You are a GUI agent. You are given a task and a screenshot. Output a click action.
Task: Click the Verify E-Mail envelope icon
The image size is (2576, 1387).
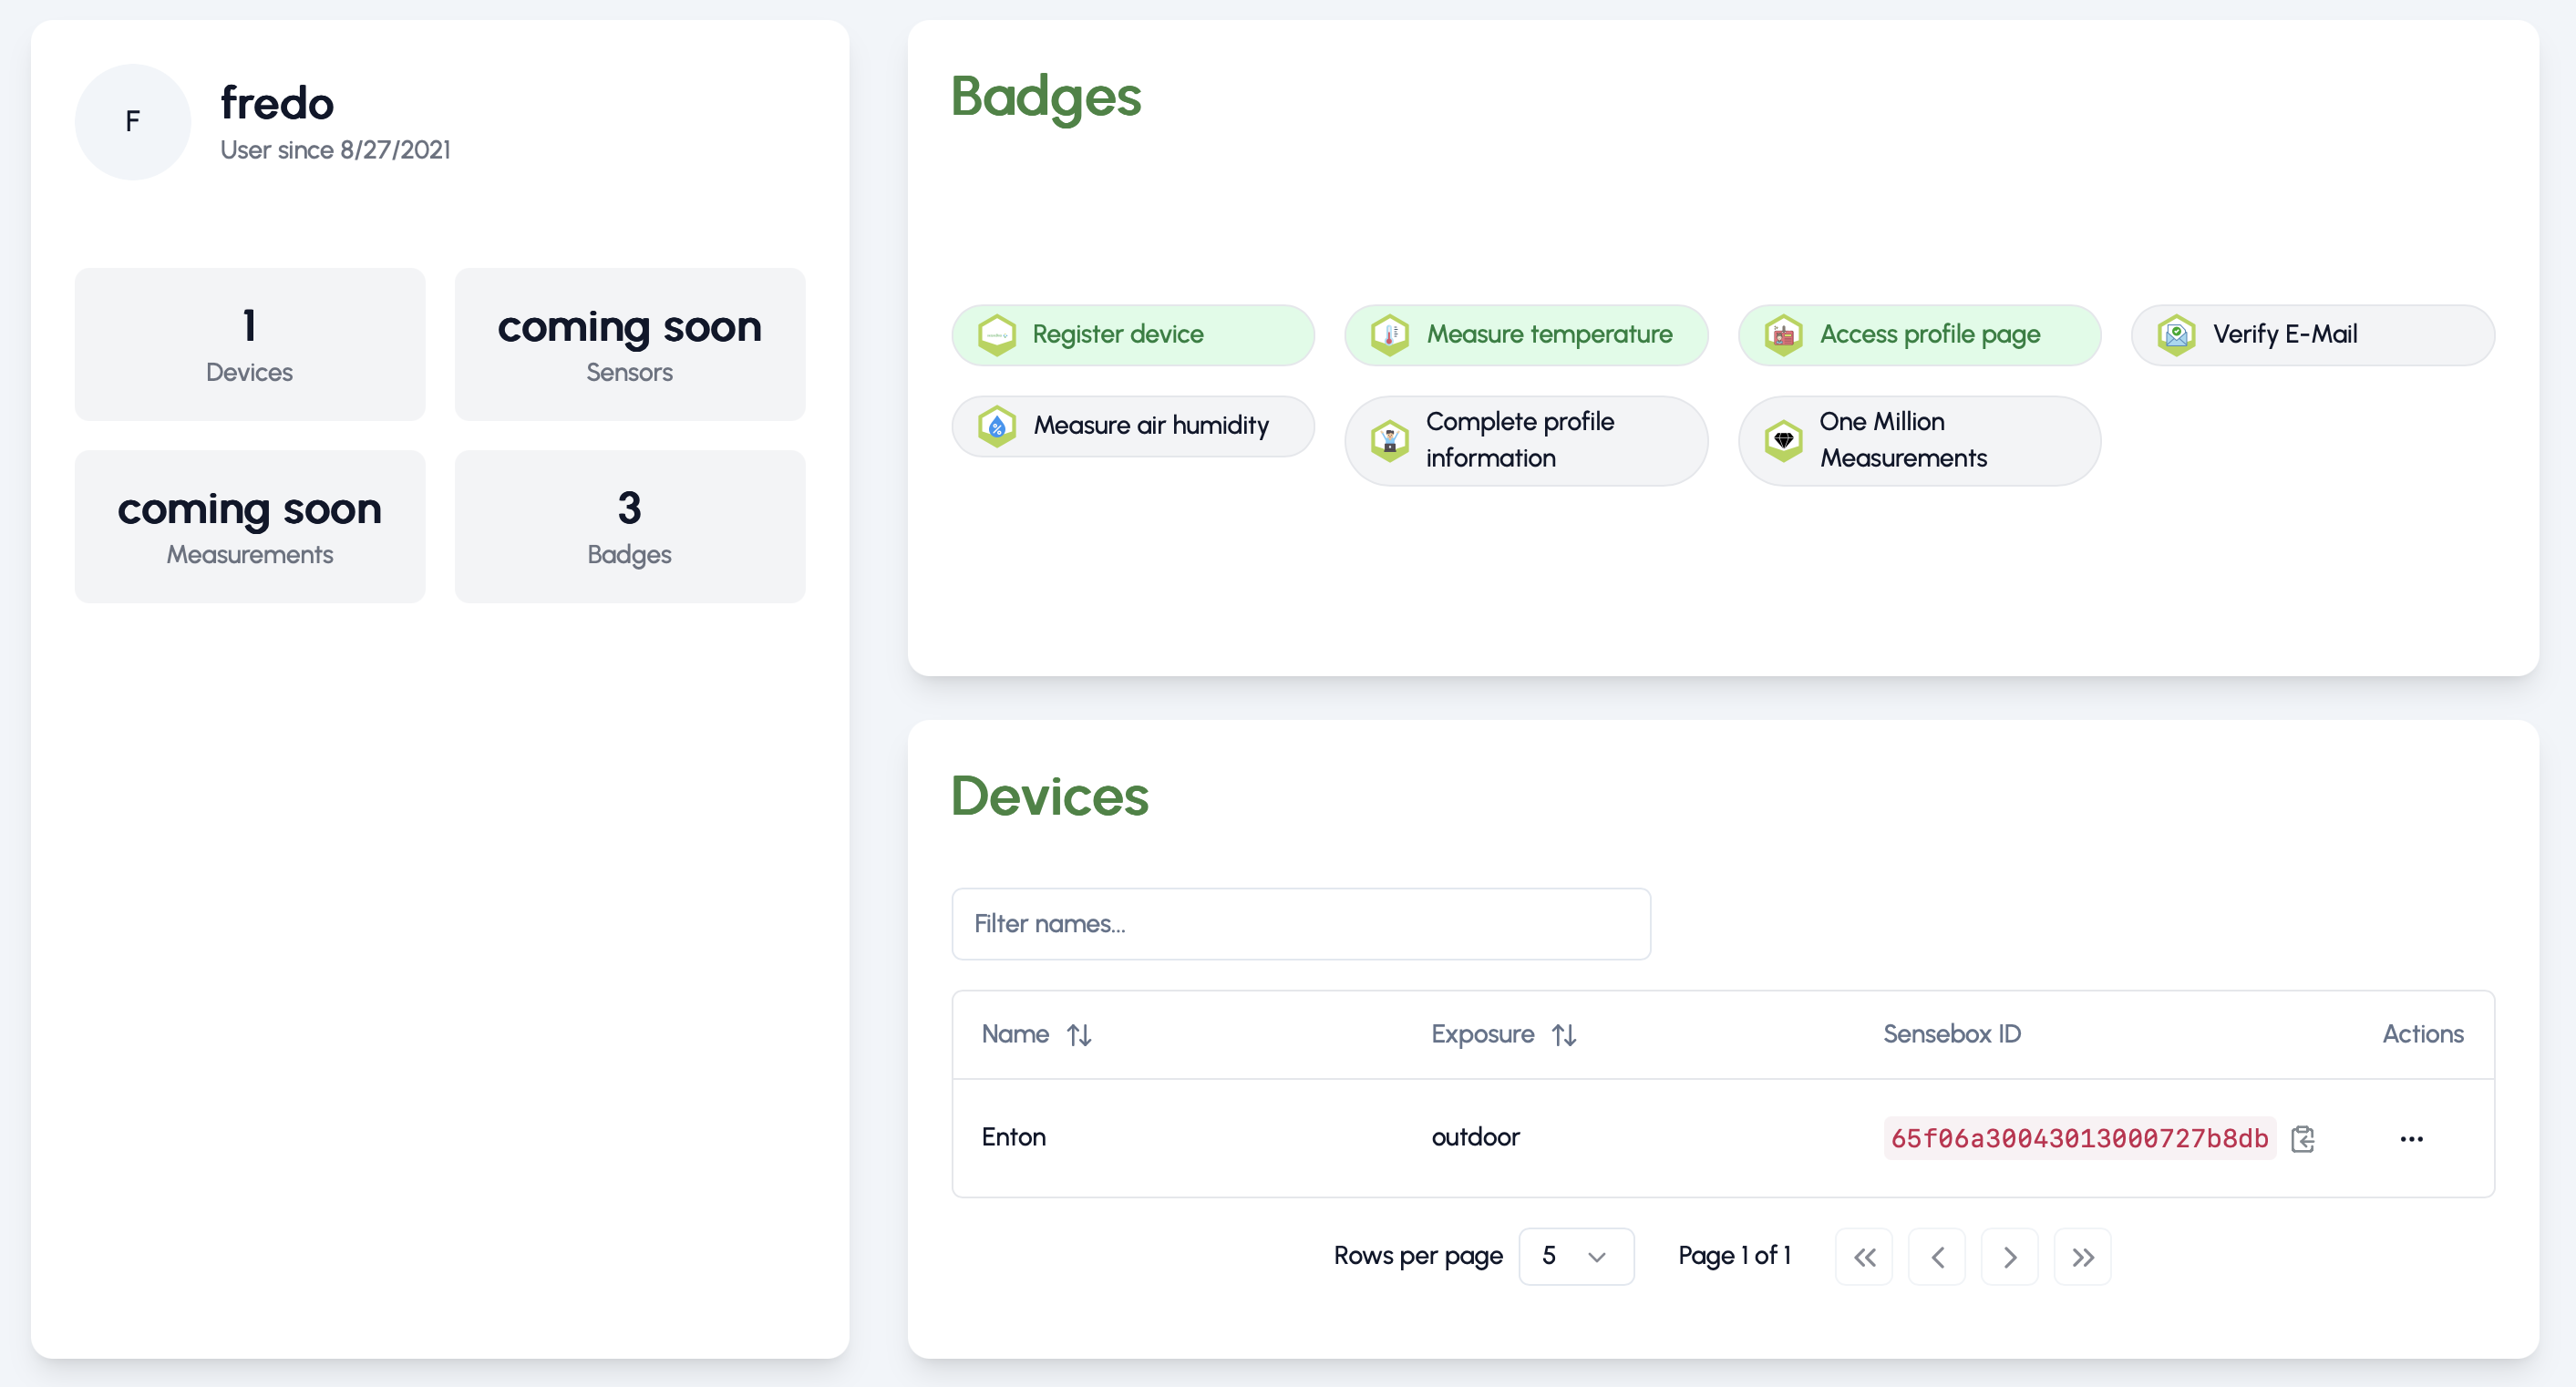click(2176, 335)
